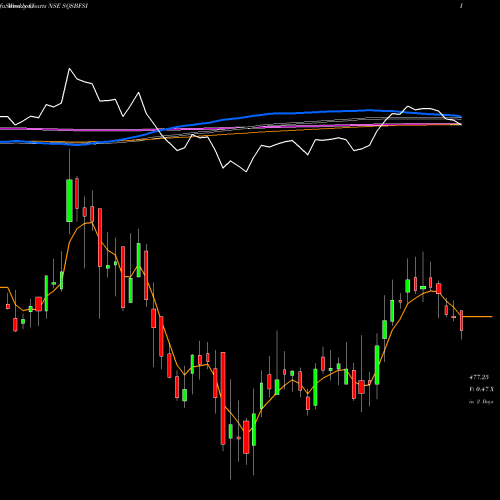This screenshot has height=500, width=500.
Task: Click the 477.25 price value
Action: pyautogui.click(x=479, y=377)
